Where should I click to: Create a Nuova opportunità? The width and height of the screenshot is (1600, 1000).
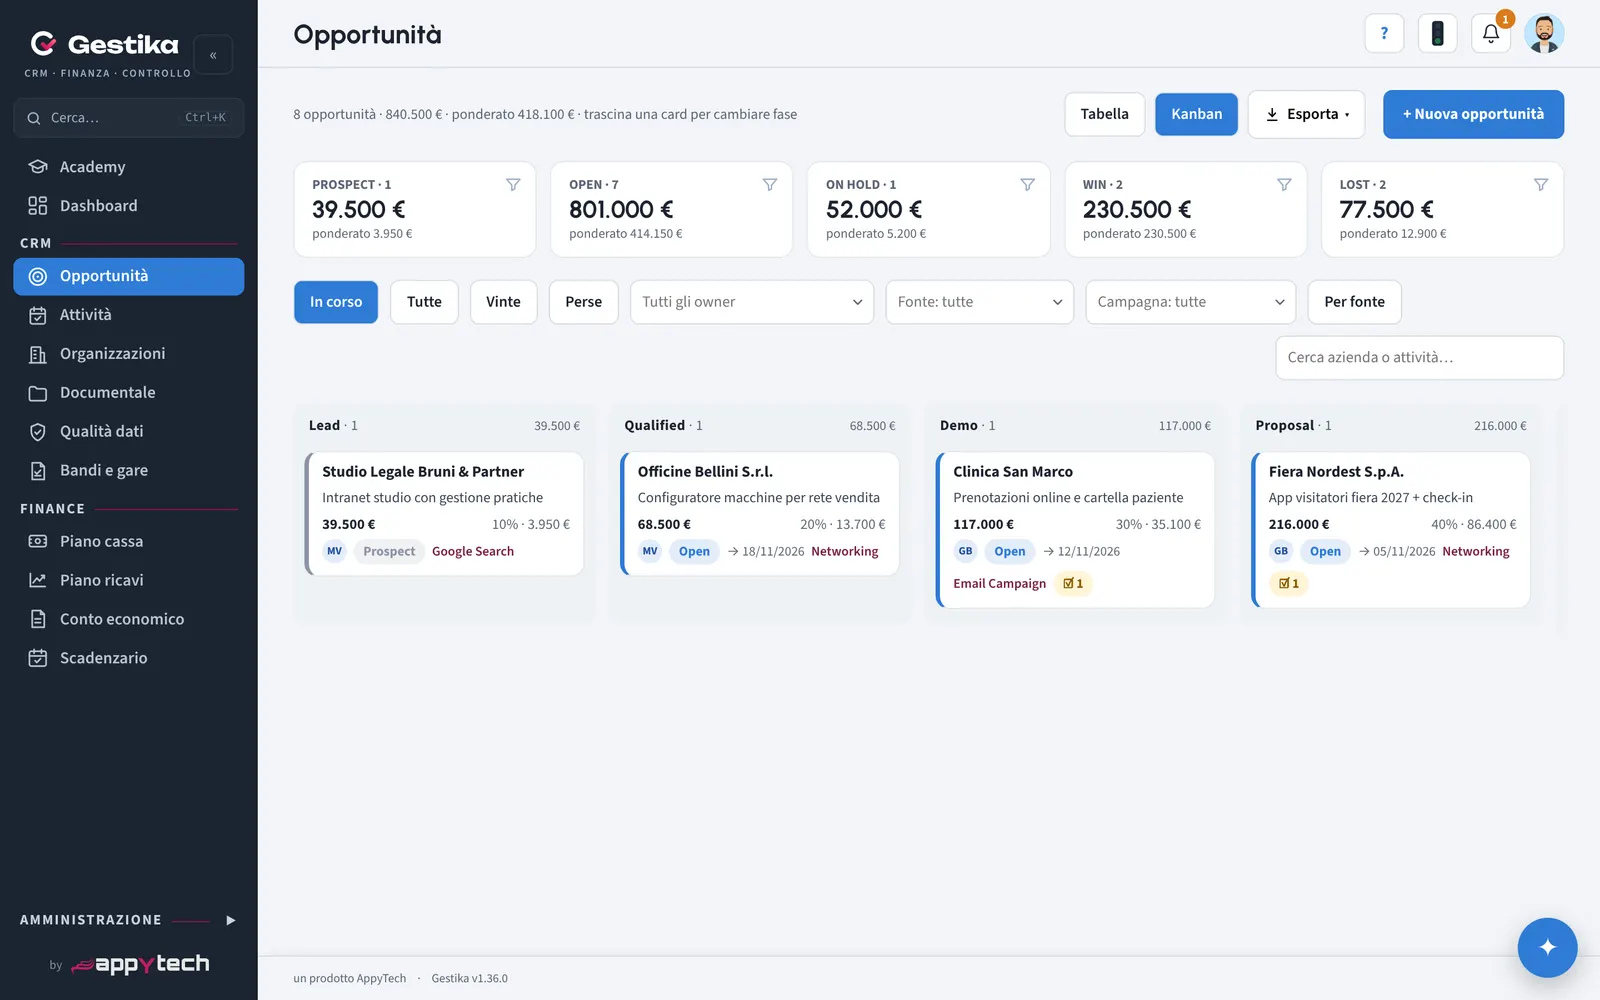[x=1473, y=114]
